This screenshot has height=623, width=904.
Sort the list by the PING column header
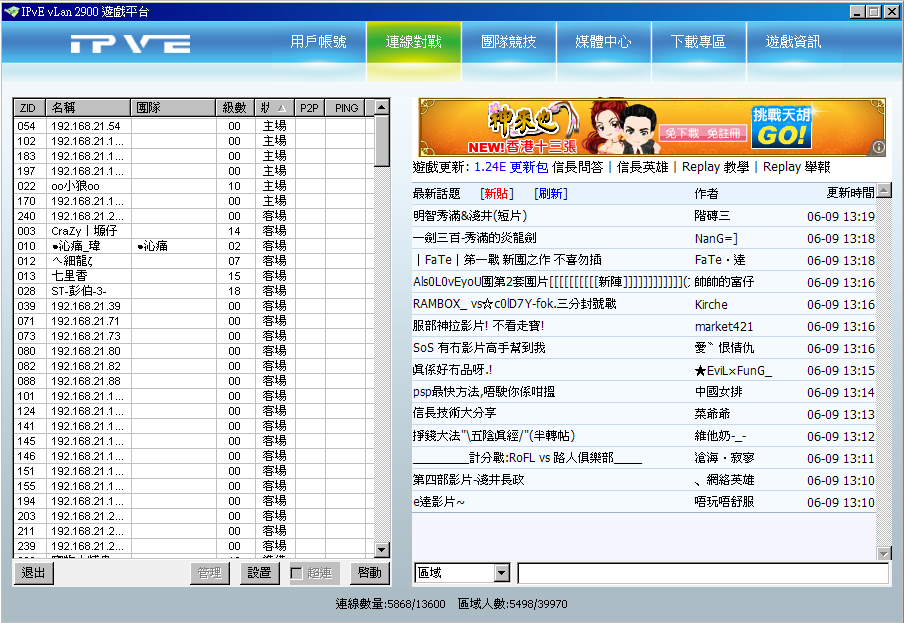pyautogui.click(x=346, y=107)
